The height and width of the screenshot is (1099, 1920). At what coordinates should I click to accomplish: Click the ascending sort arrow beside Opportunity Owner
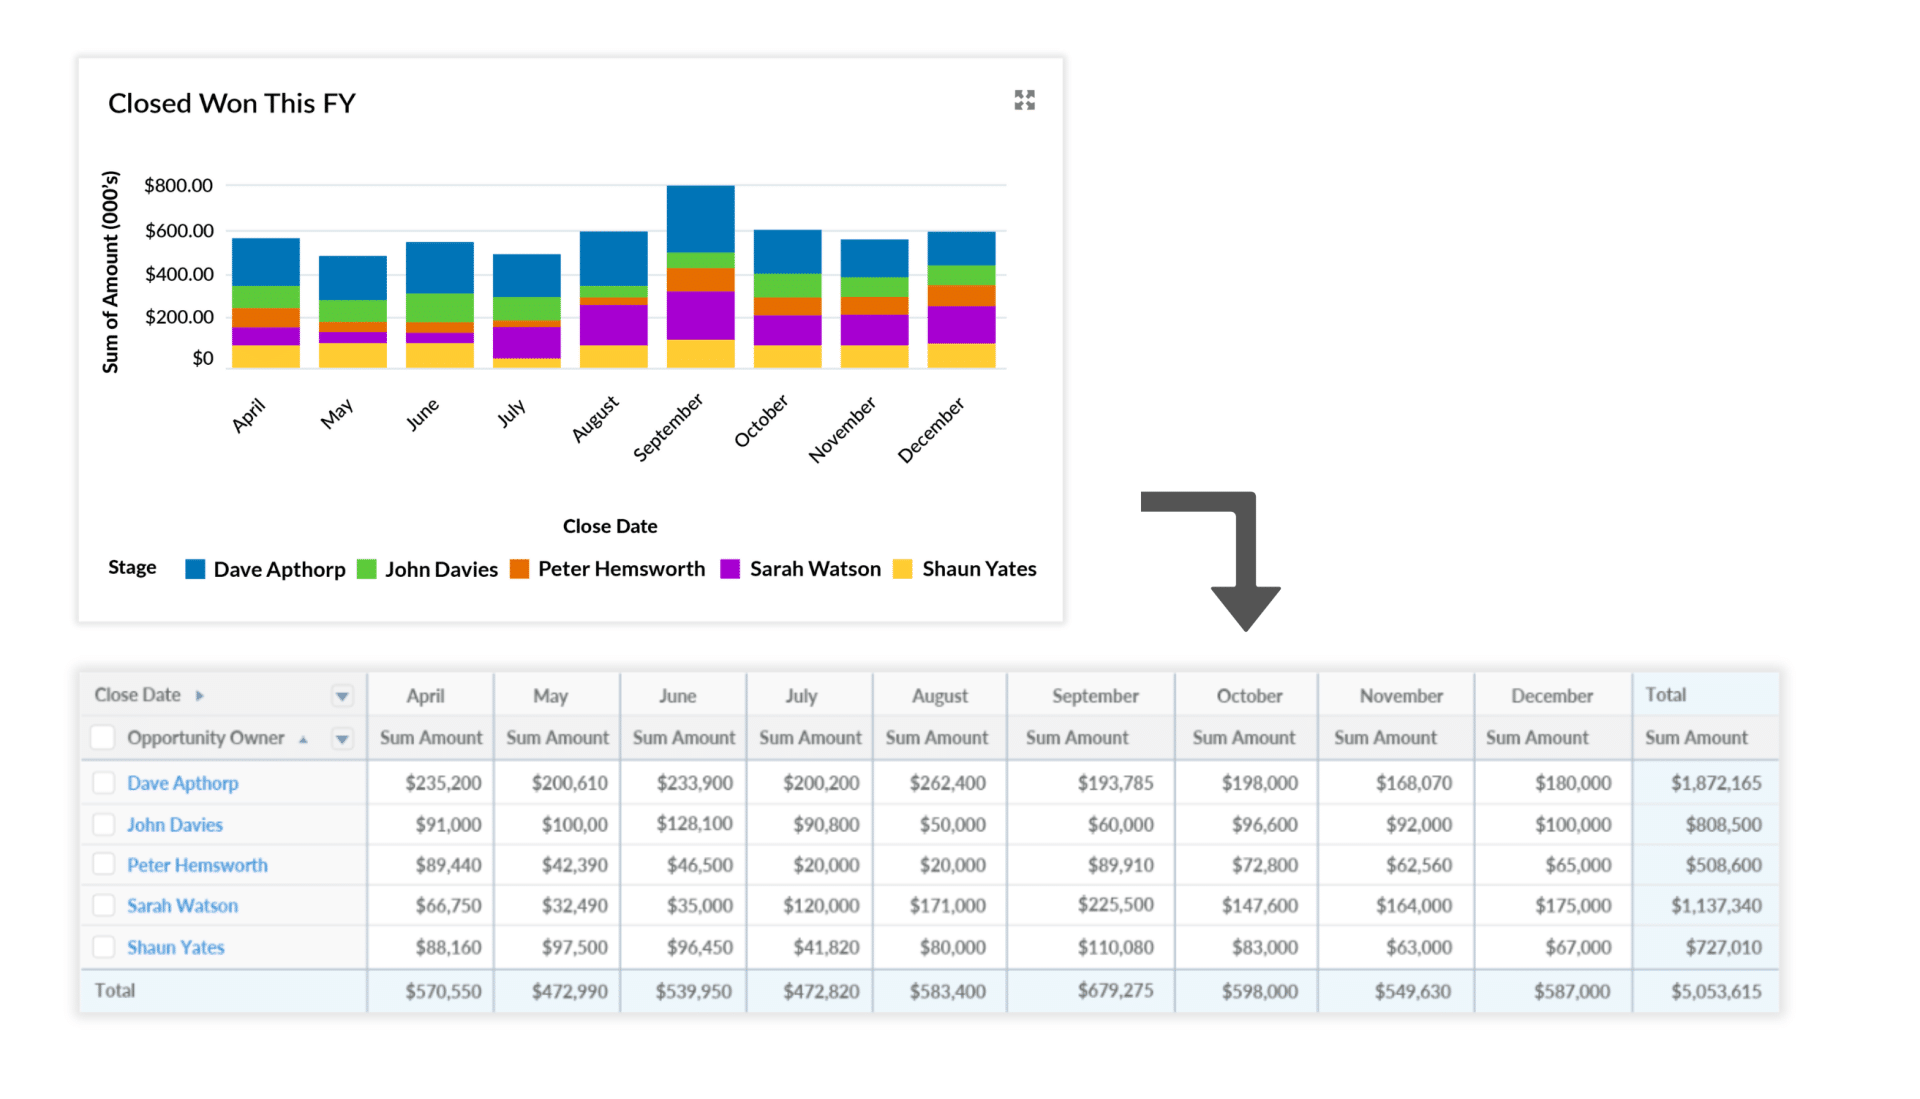[x=303, y=738]
